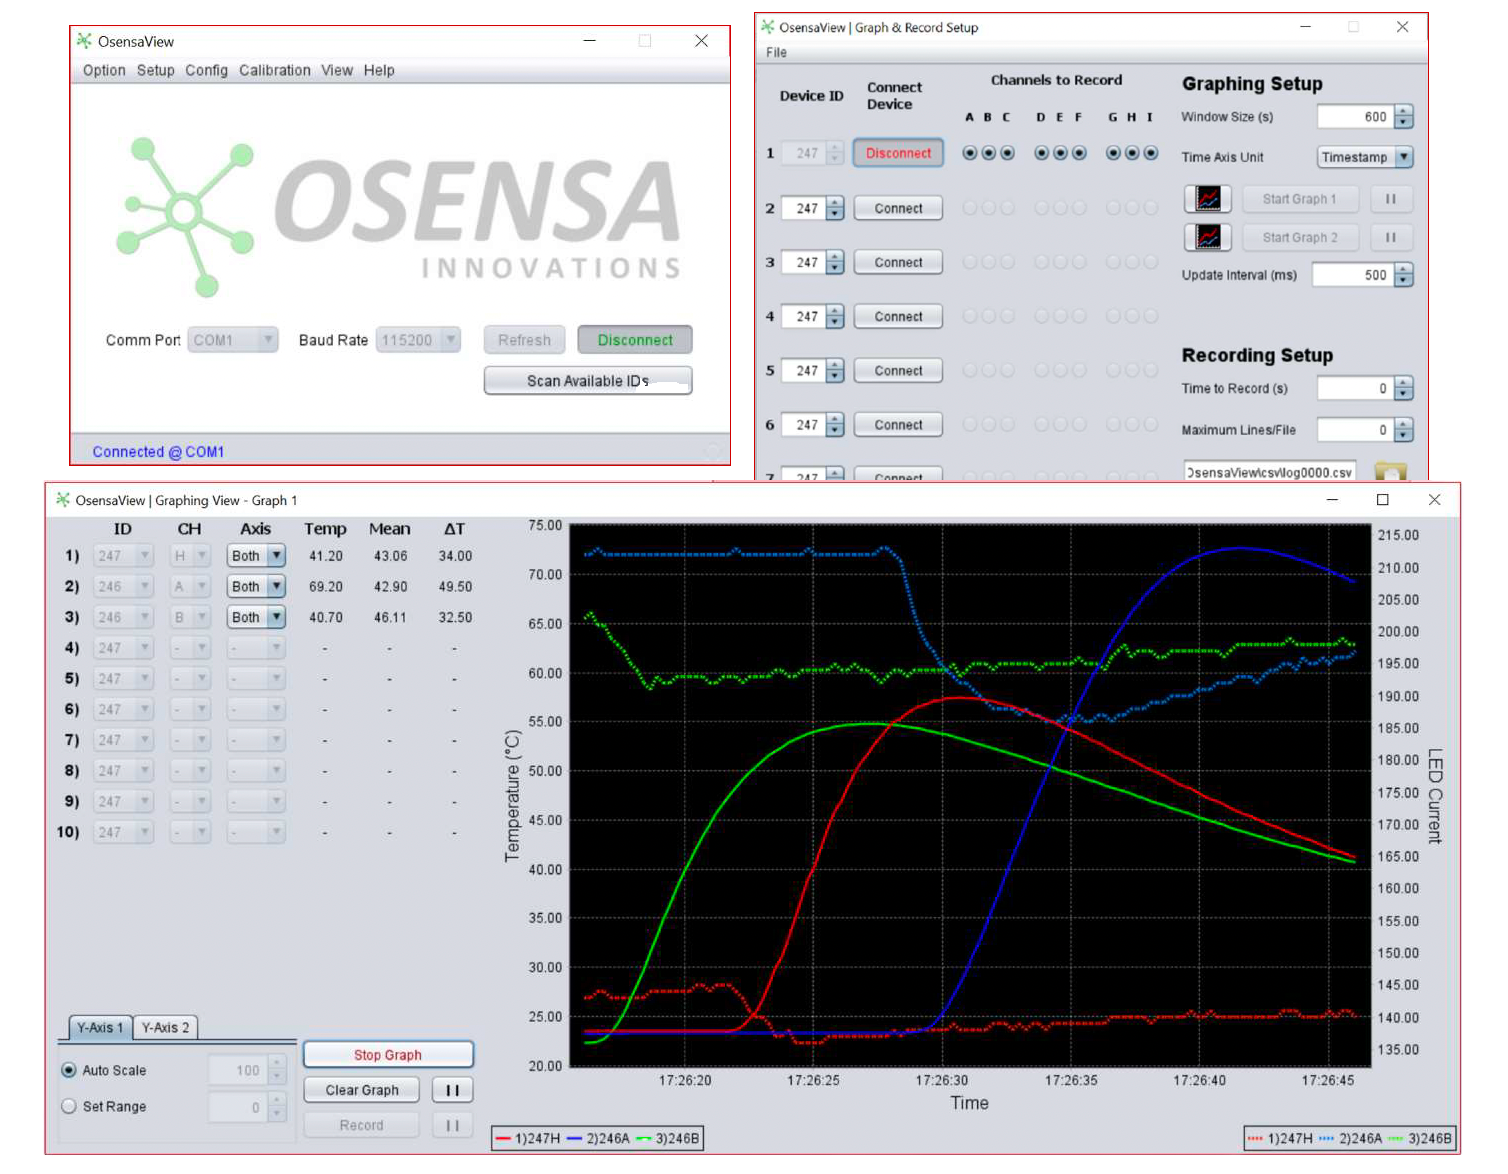Click the pause icon beside Record
This screenshot has width=1508, height=1174.
[x=452, y=1124]
